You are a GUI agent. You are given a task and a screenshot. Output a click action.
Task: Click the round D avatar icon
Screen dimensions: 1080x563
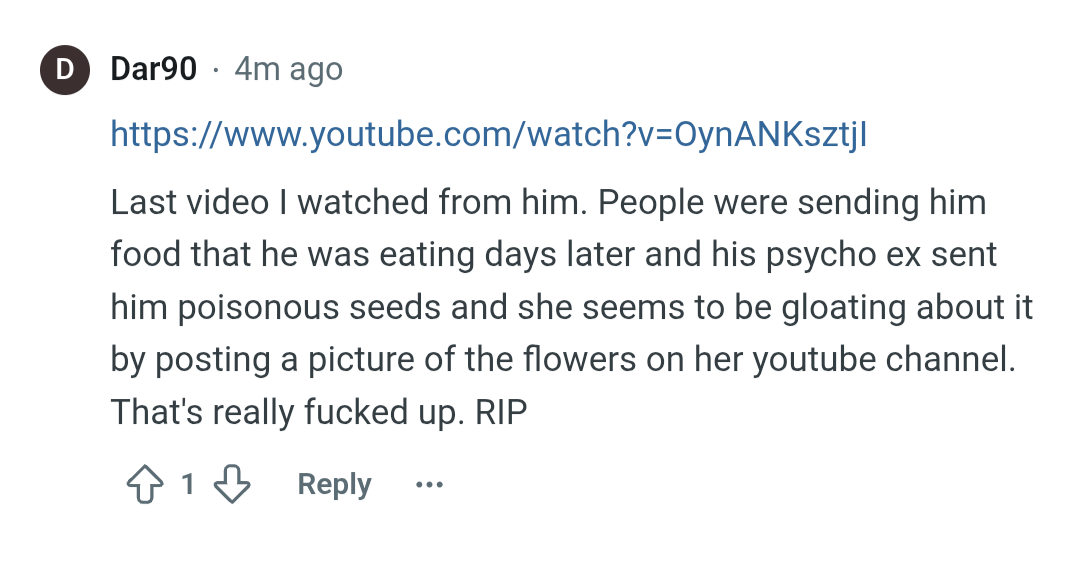click(65, 70)
